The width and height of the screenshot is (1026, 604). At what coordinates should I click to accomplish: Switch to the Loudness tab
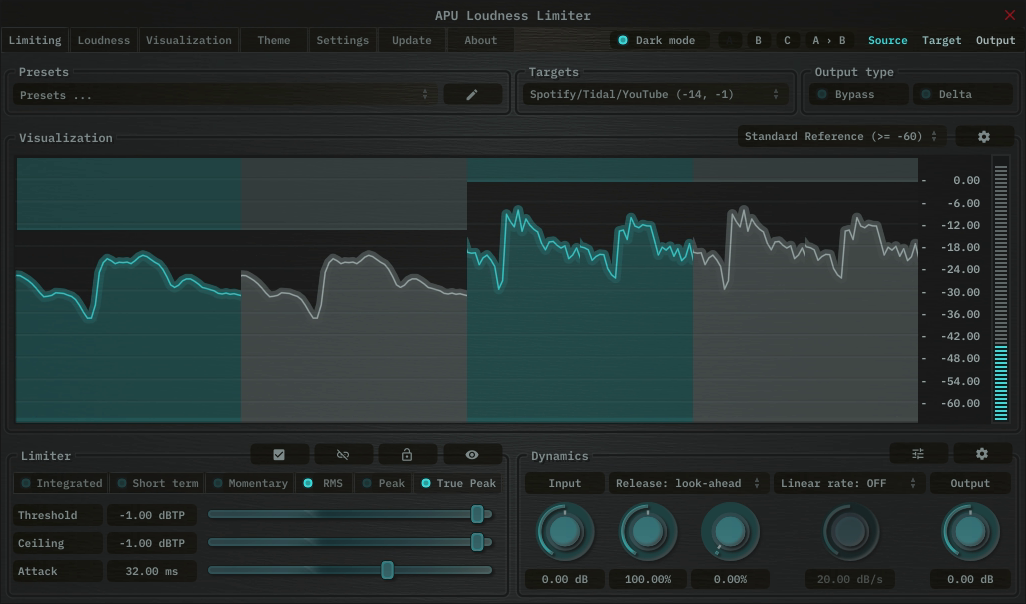point(104,41)
